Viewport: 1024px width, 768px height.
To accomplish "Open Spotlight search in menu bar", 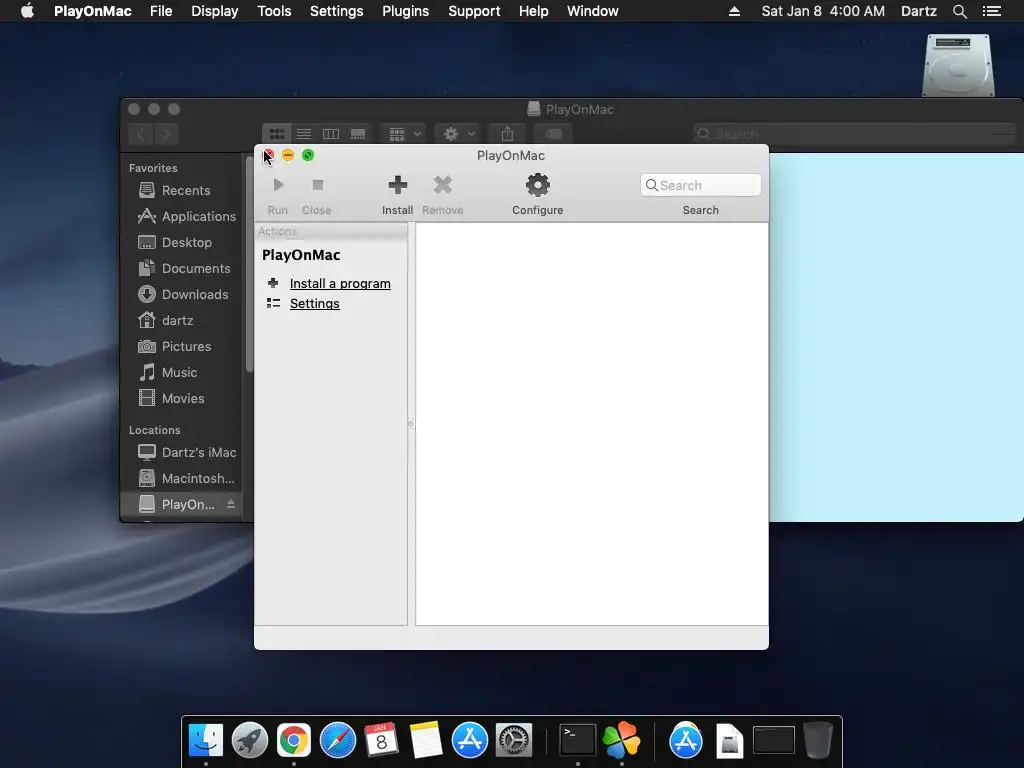I will pos(959,11).
